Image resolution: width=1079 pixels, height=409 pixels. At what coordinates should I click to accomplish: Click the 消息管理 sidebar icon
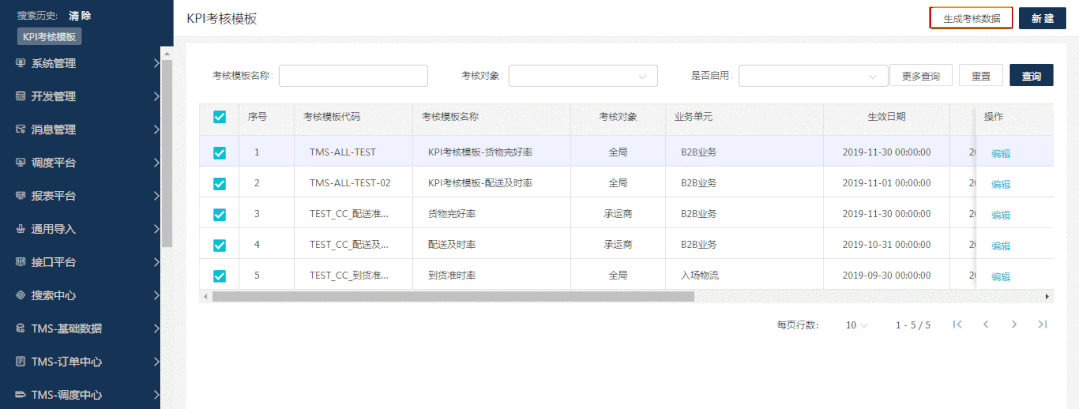pos(21,129)
